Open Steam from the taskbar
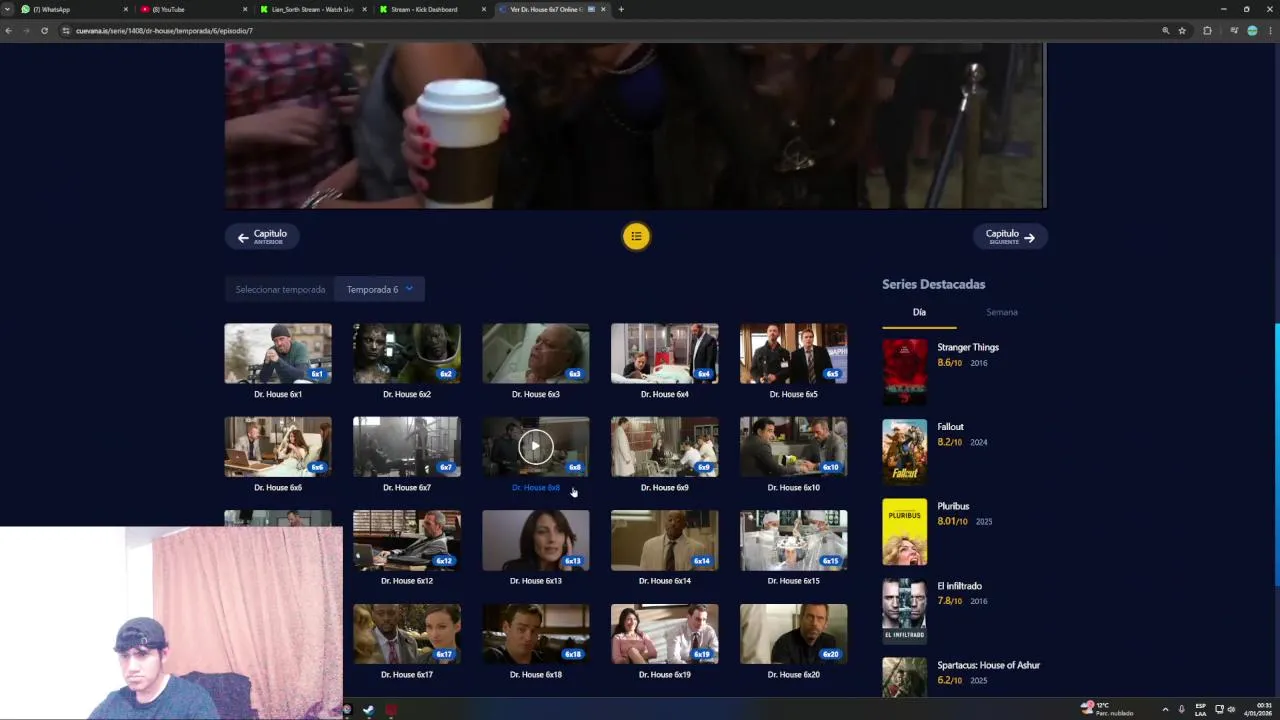 (x=368, y=710)
